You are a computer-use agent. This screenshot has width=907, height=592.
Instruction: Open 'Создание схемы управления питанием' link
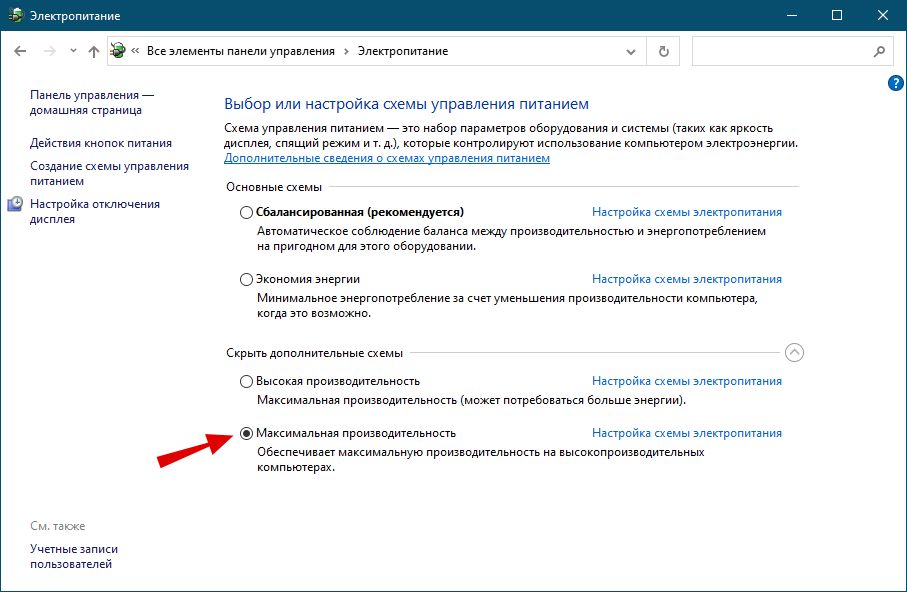coord(109,173)
